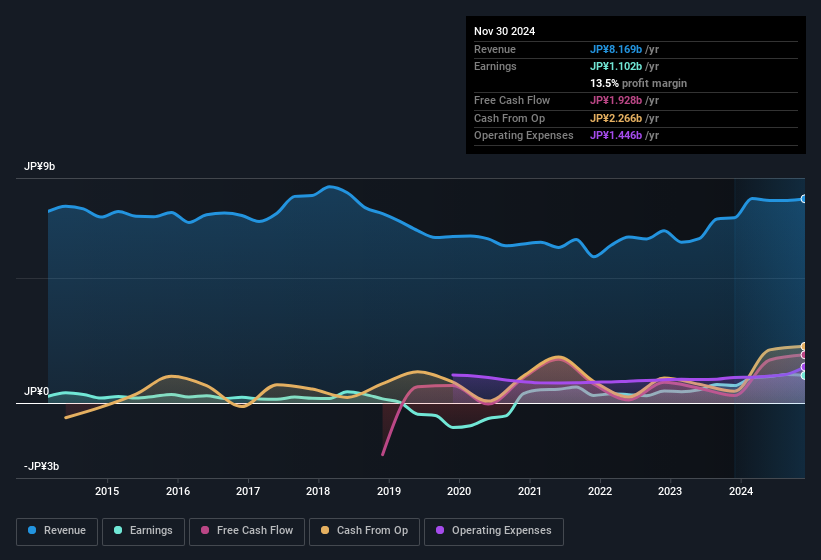Click the Nov 30 2024 tooltip date
821x560 pixels.
pos(504,31)
